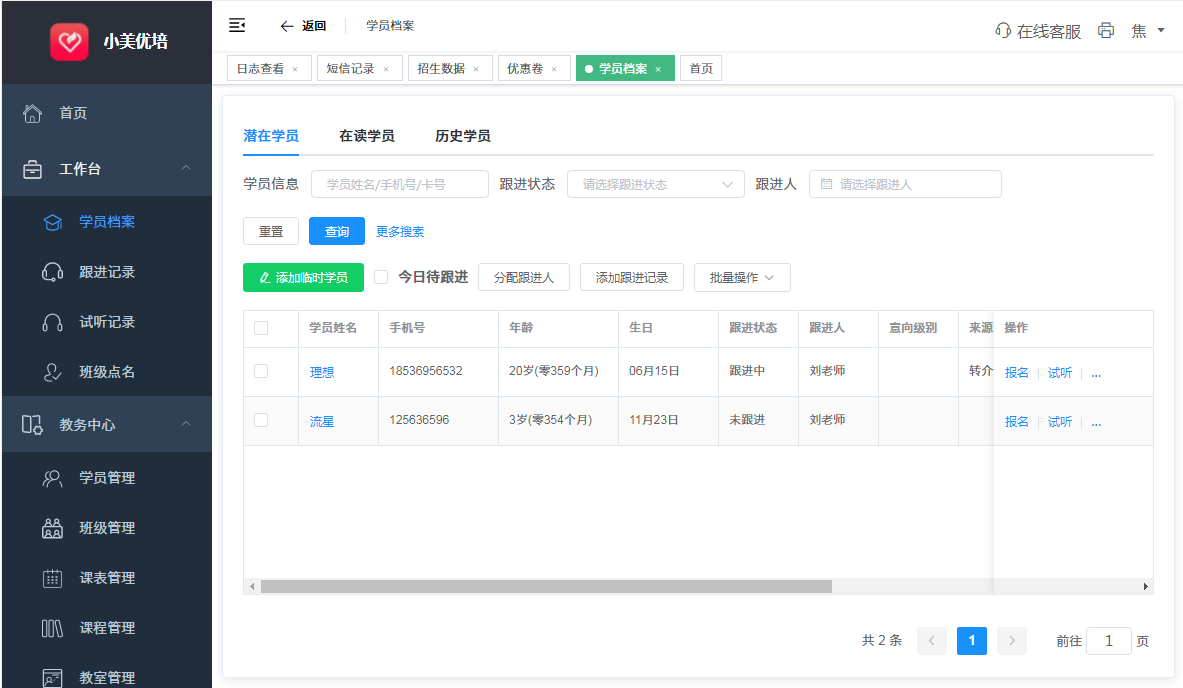Enable the 今日待跟进 checkbox
This screenshot has width=1183, height=688.
click(381, 277)
